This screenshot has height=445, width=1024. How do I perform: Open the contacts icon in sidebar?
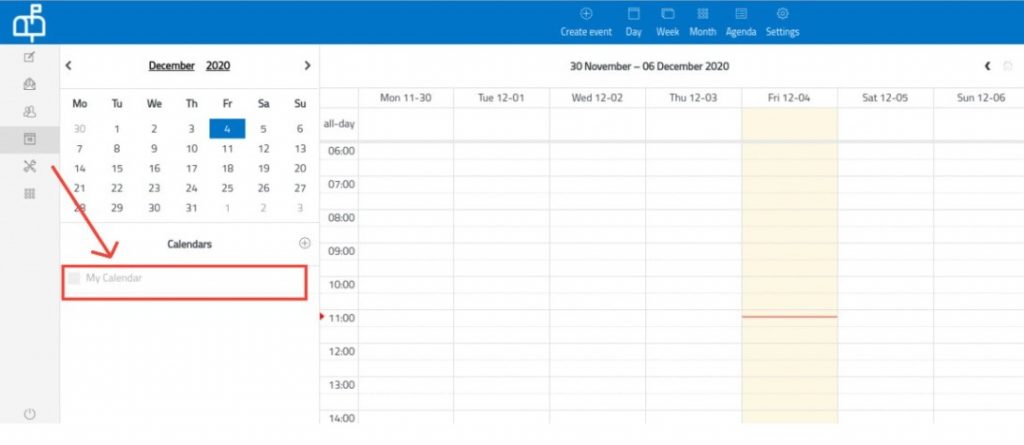coord(30,112)
